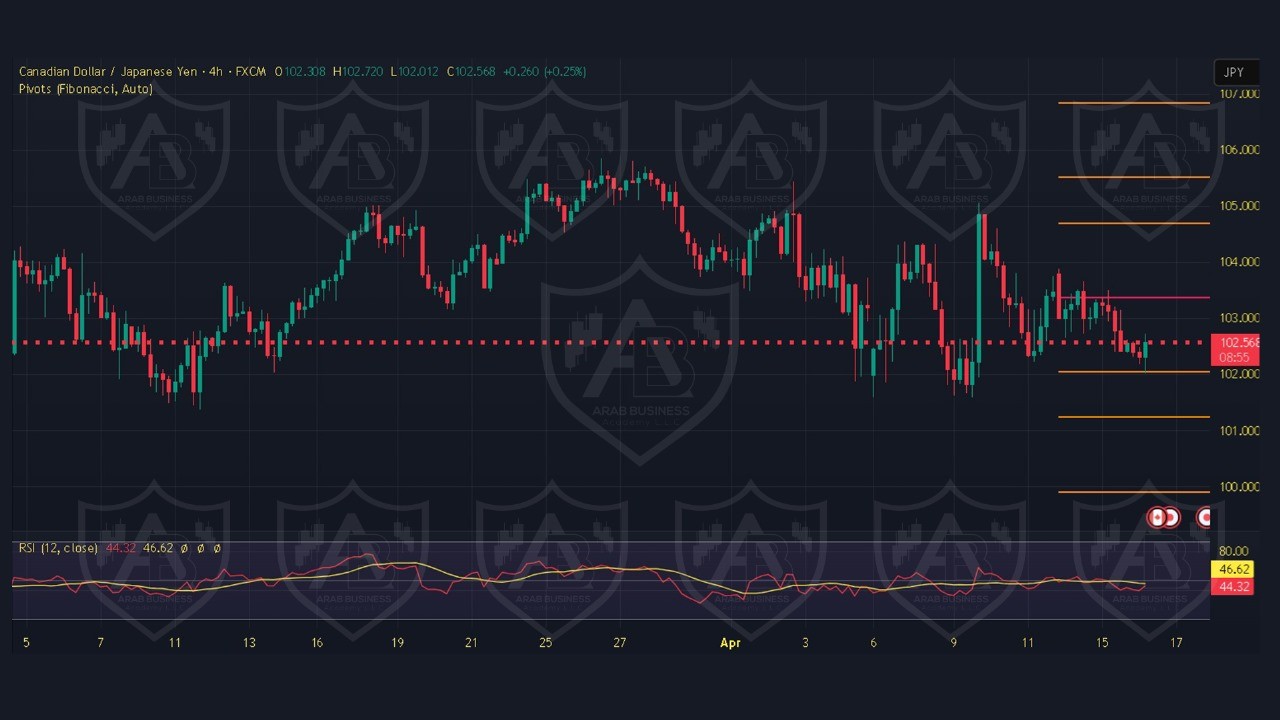The image size is (1280, 720).
Task: Click date 15 on the time axis
Action: pos(1102,643)
